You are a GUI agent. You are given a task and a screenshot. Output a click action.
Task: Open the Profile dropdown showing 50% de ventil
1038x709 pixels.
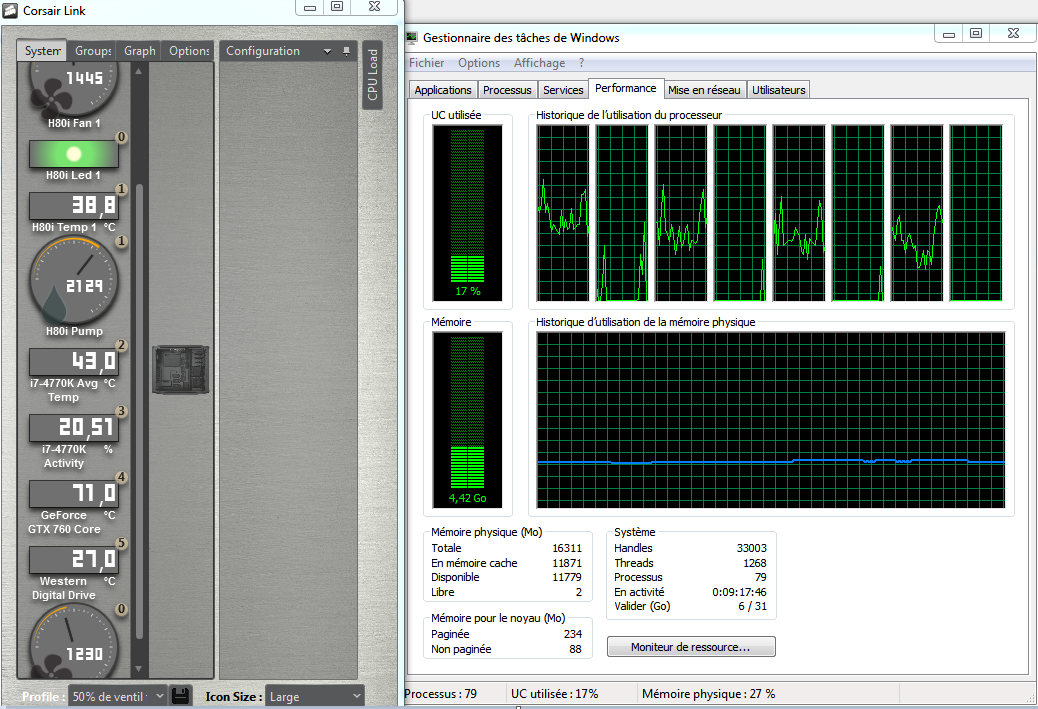[117, 696]
